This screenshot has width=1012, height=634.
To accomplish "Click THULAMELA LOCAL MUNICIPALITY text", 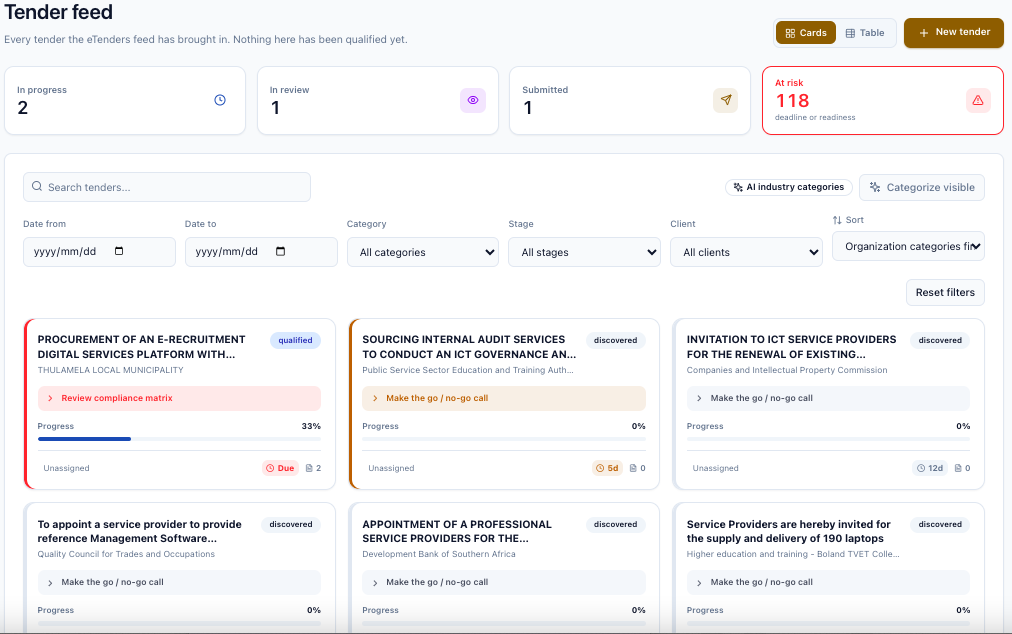I will [110, 370].
